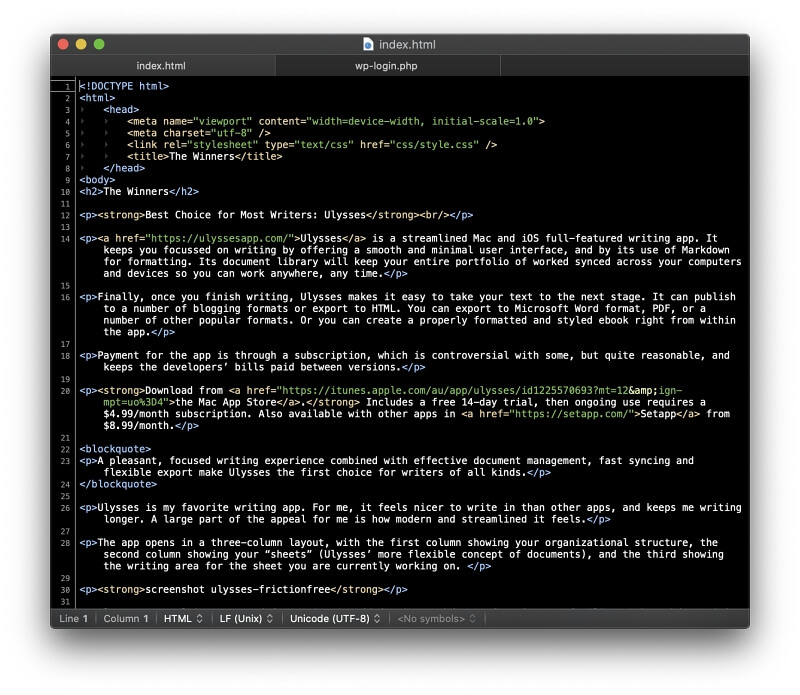
Task: Click "the Mac App Store" link text
Action: coord(226,402)
